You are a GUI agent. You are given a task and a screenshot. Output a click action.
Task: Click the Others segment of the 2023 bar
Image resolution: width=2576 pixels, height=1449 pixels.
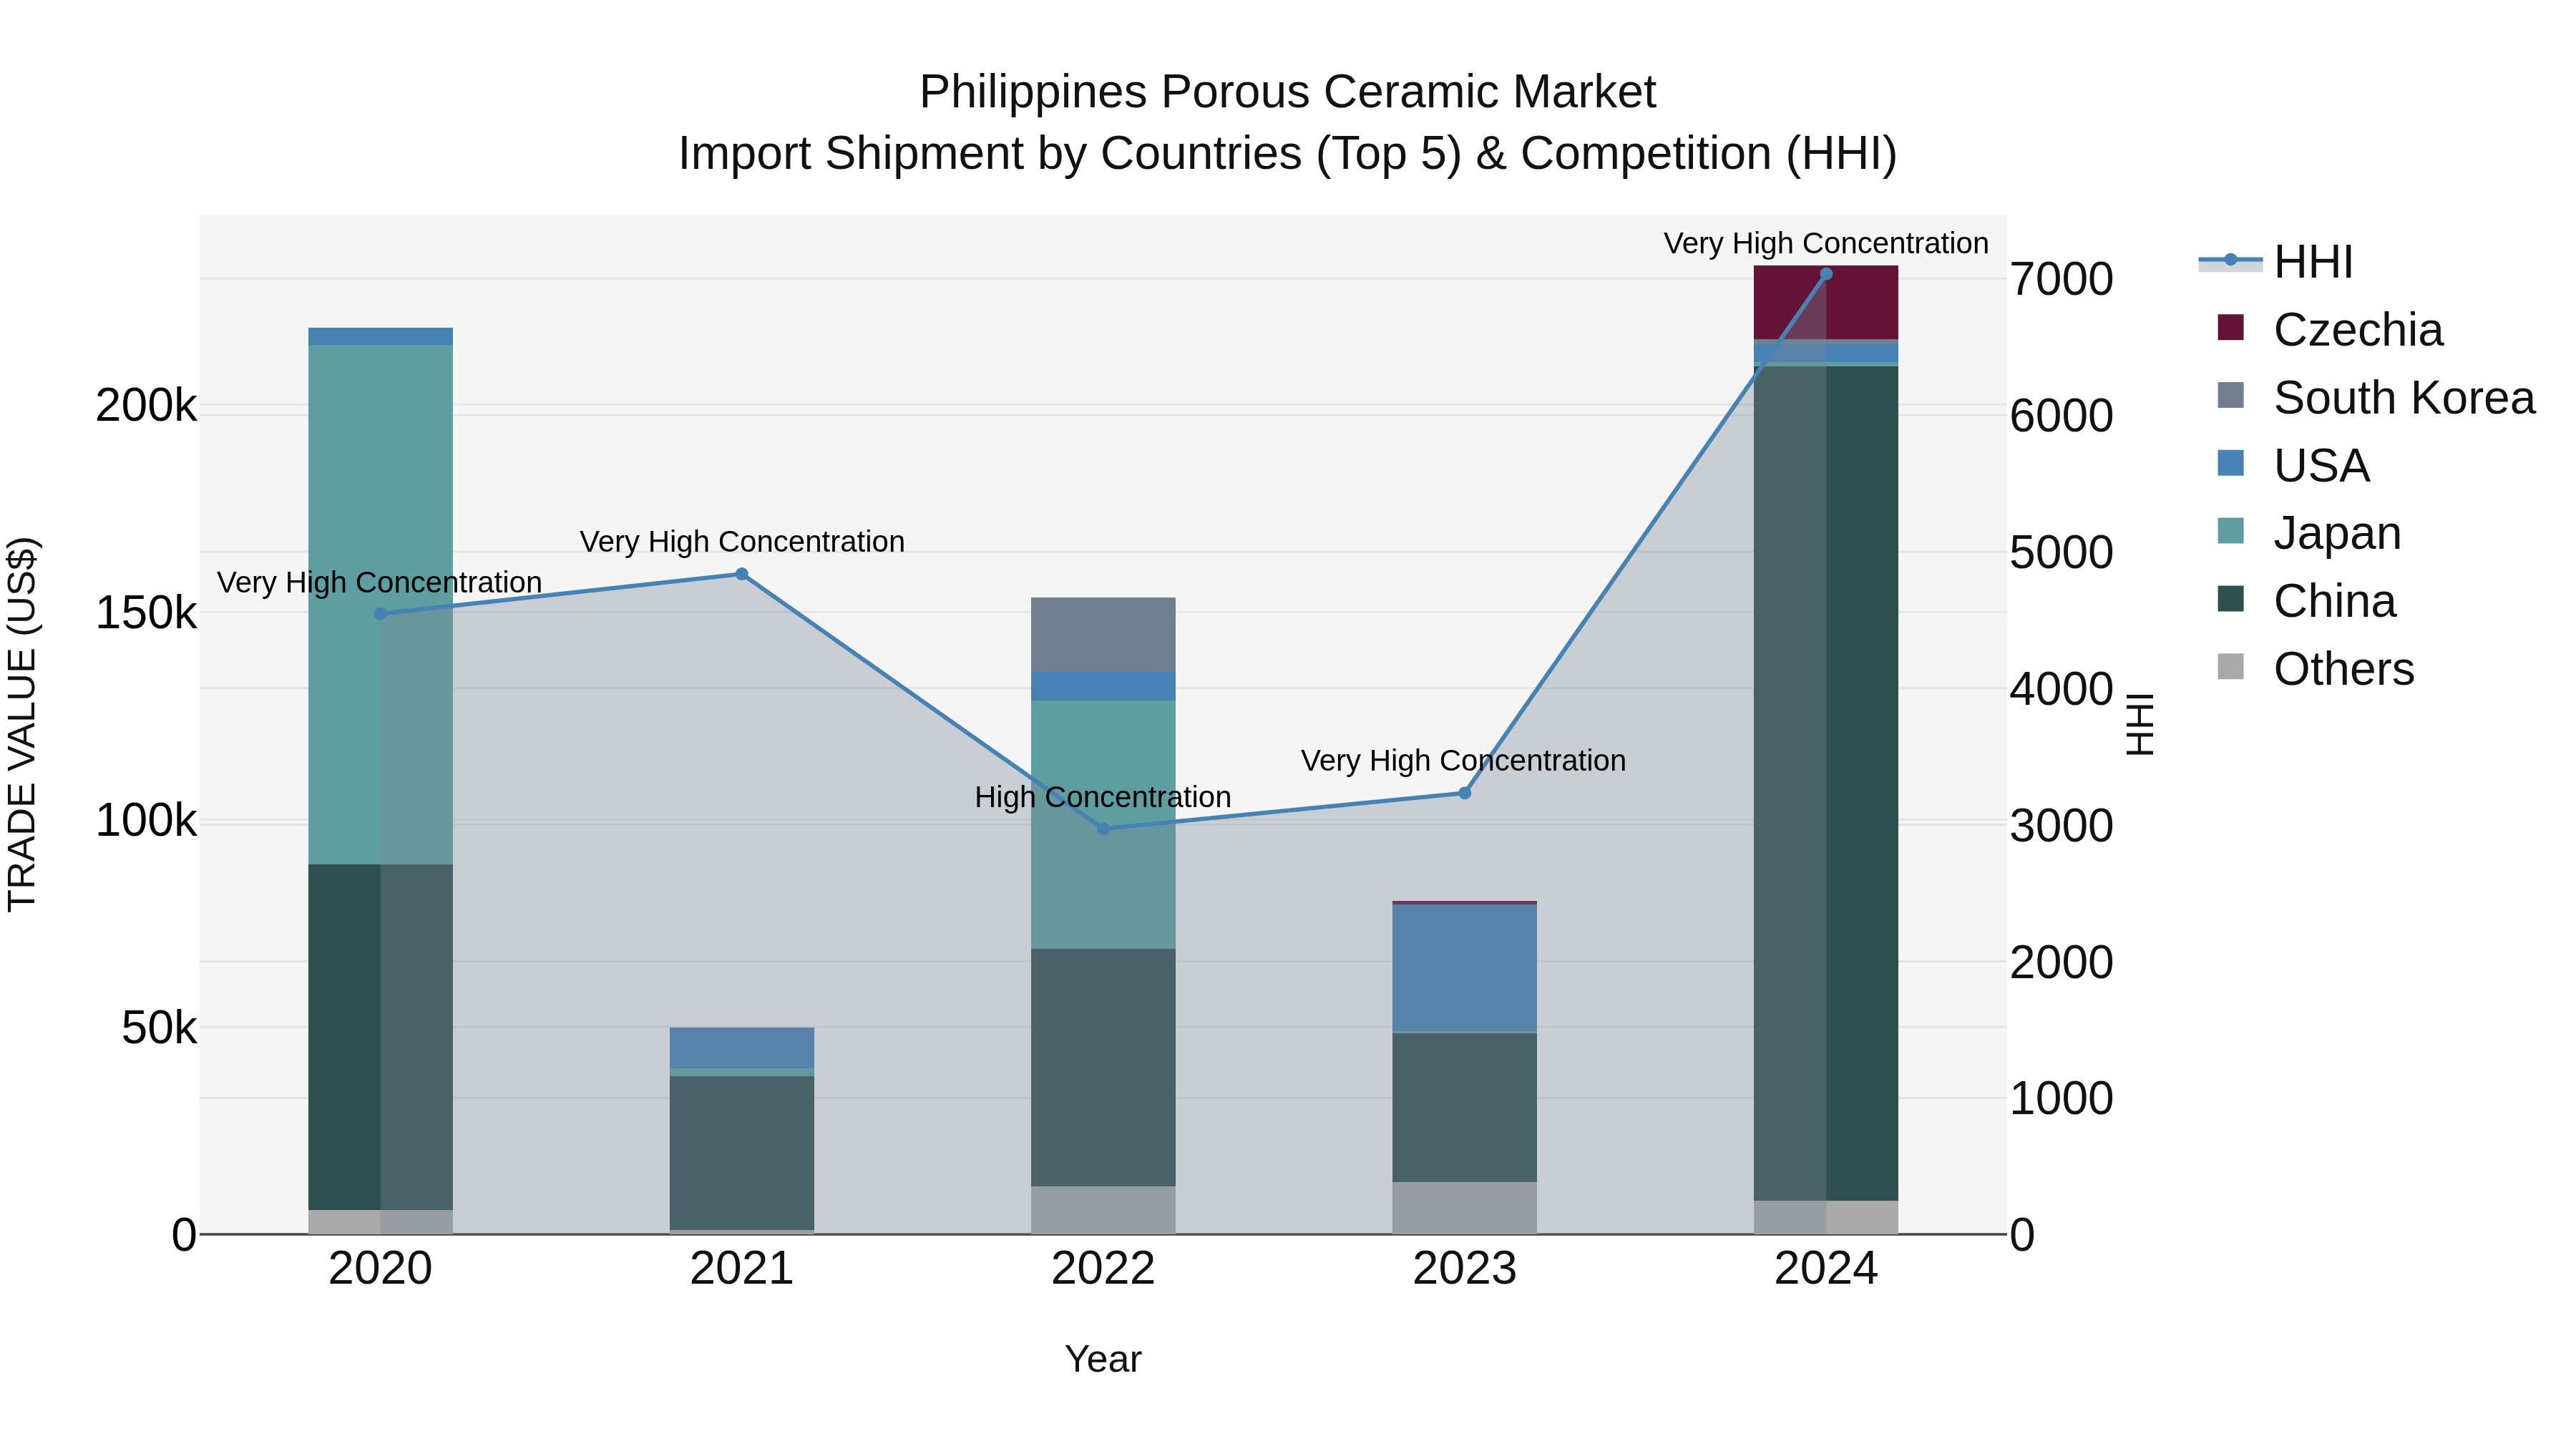tap(1465, 1208)
